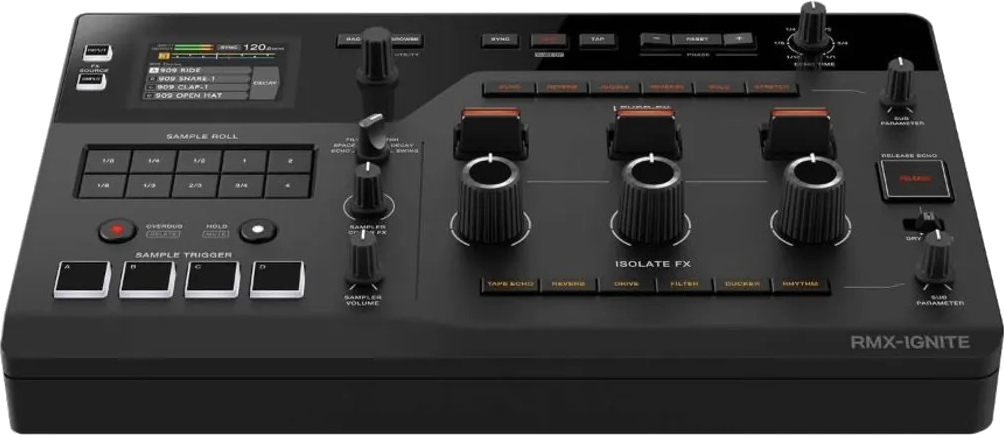This screenshot has height=435, width=1004.
Task: Click the left Isolate FX large knob
Action: 490,199
